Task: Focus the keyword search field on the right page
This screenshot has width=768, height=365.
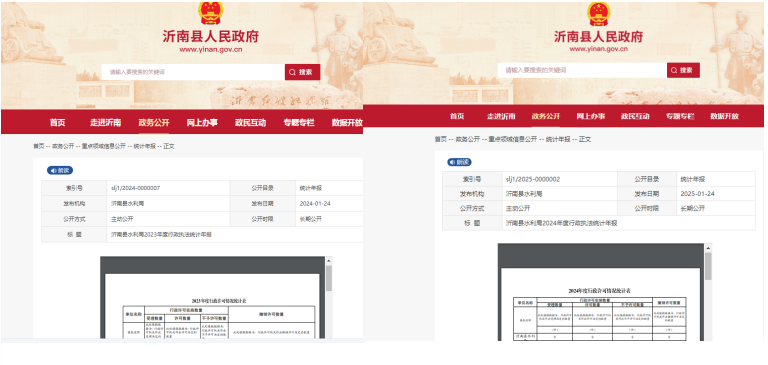Action: click(582, 70)
